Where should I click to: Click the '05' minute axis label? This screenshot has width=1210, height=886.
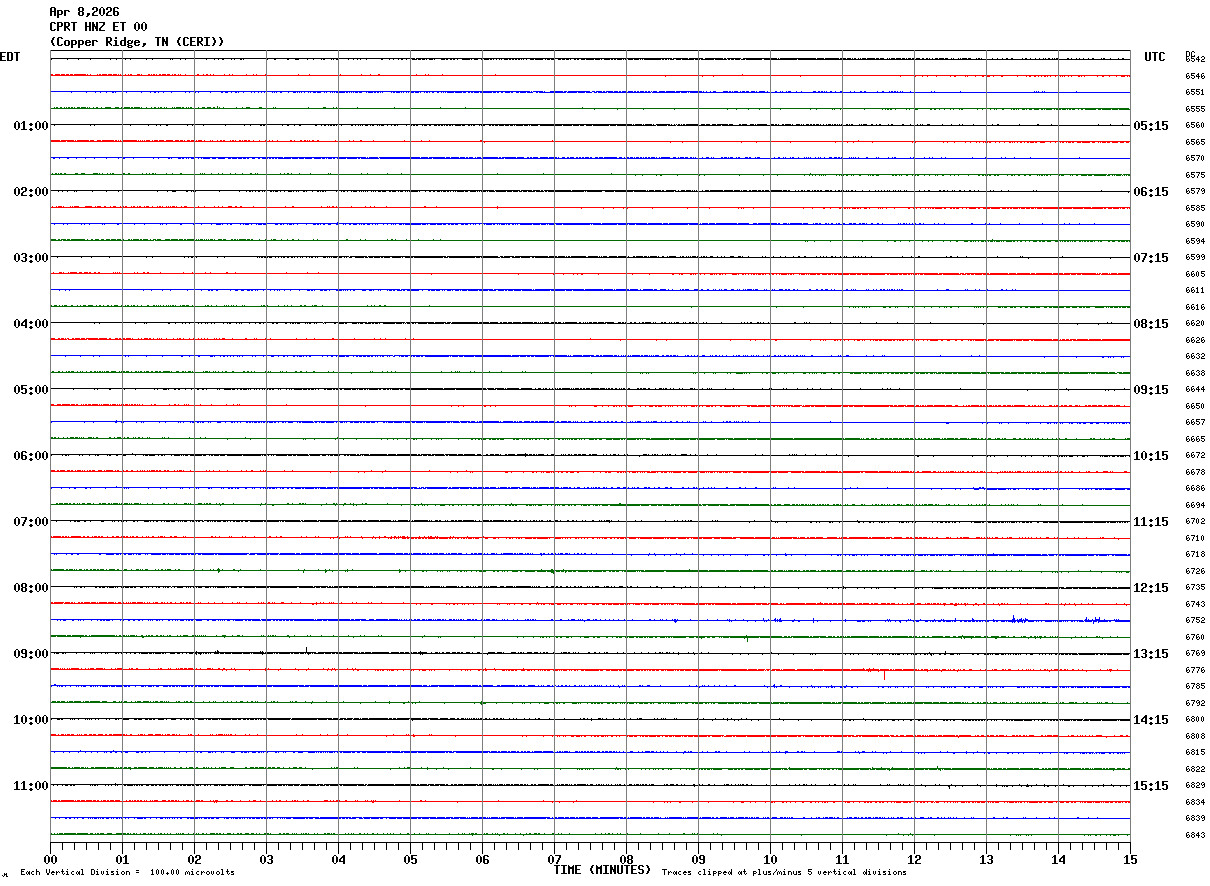(x=410, y=860)
